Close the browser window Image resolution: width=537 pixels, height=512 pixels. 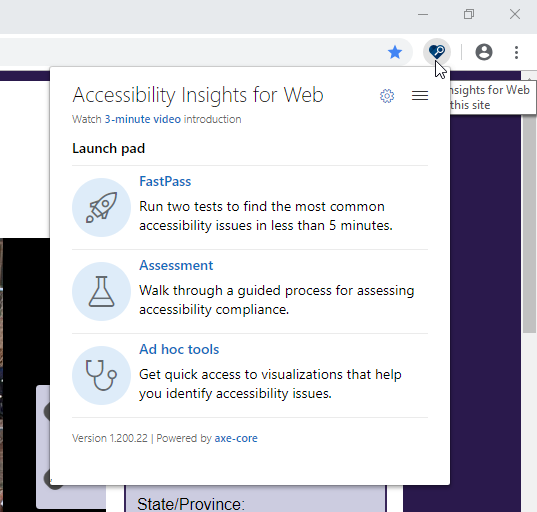coord(515,14)
